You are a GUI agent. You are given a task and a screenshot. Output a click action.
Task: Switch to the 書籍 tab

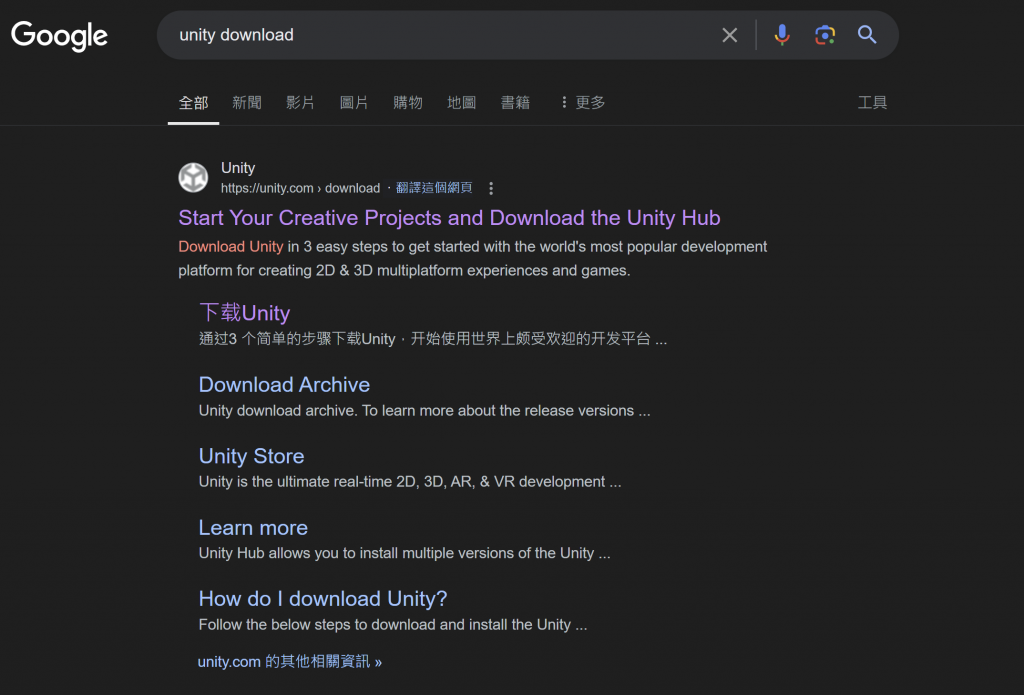coord(515,103)
